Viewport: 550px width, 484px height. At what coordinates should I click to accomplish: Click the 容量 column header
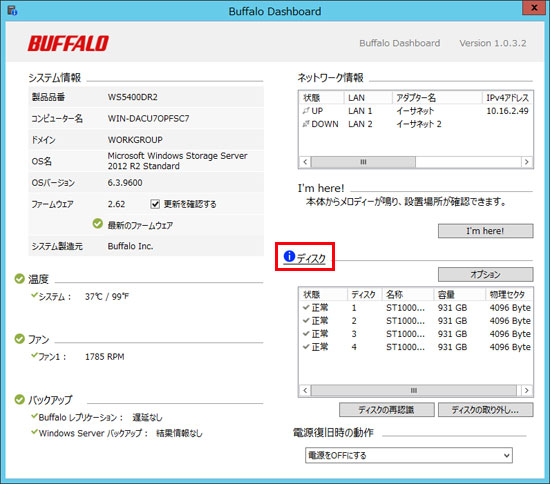[460, 295]
